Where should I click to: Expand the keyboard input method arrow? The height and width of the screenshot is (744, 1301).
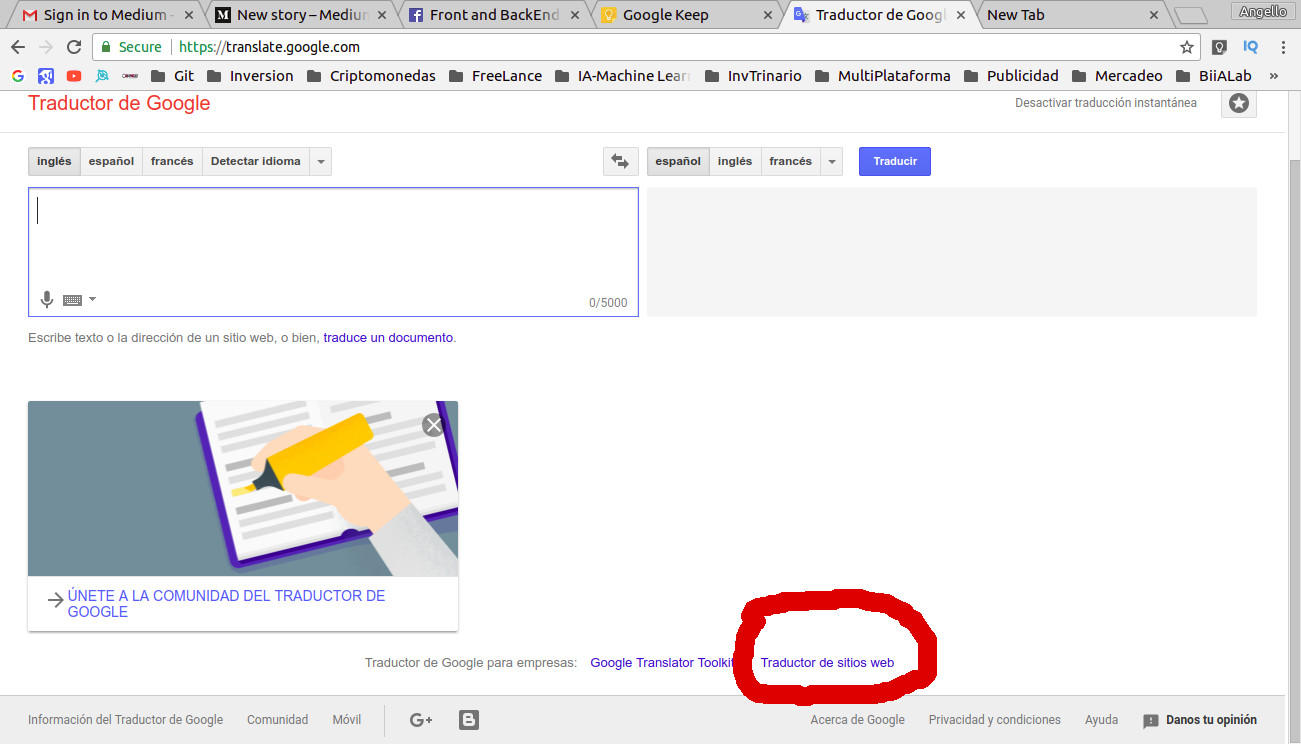(x=92, y=299)
